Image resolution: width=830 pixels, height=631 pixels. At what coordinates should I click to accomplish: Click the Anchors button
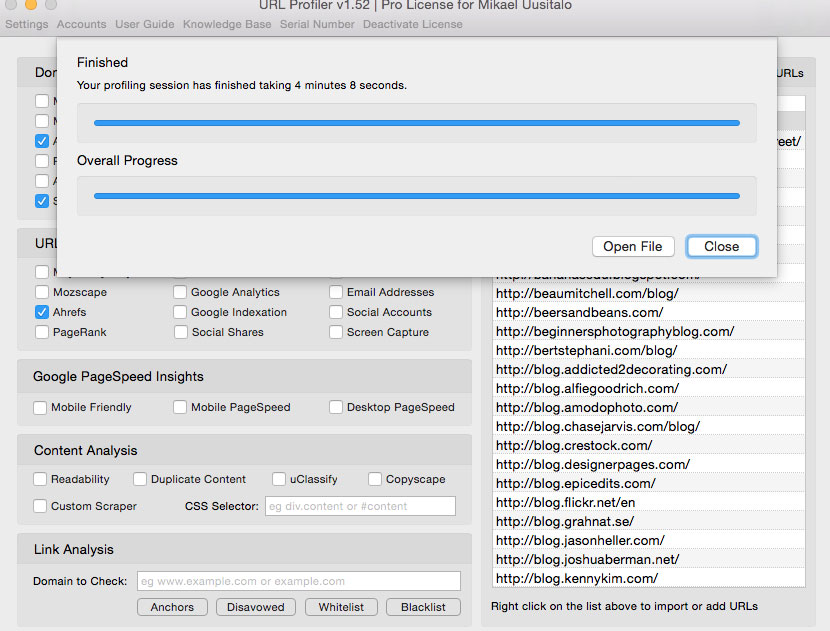(172, 607)
